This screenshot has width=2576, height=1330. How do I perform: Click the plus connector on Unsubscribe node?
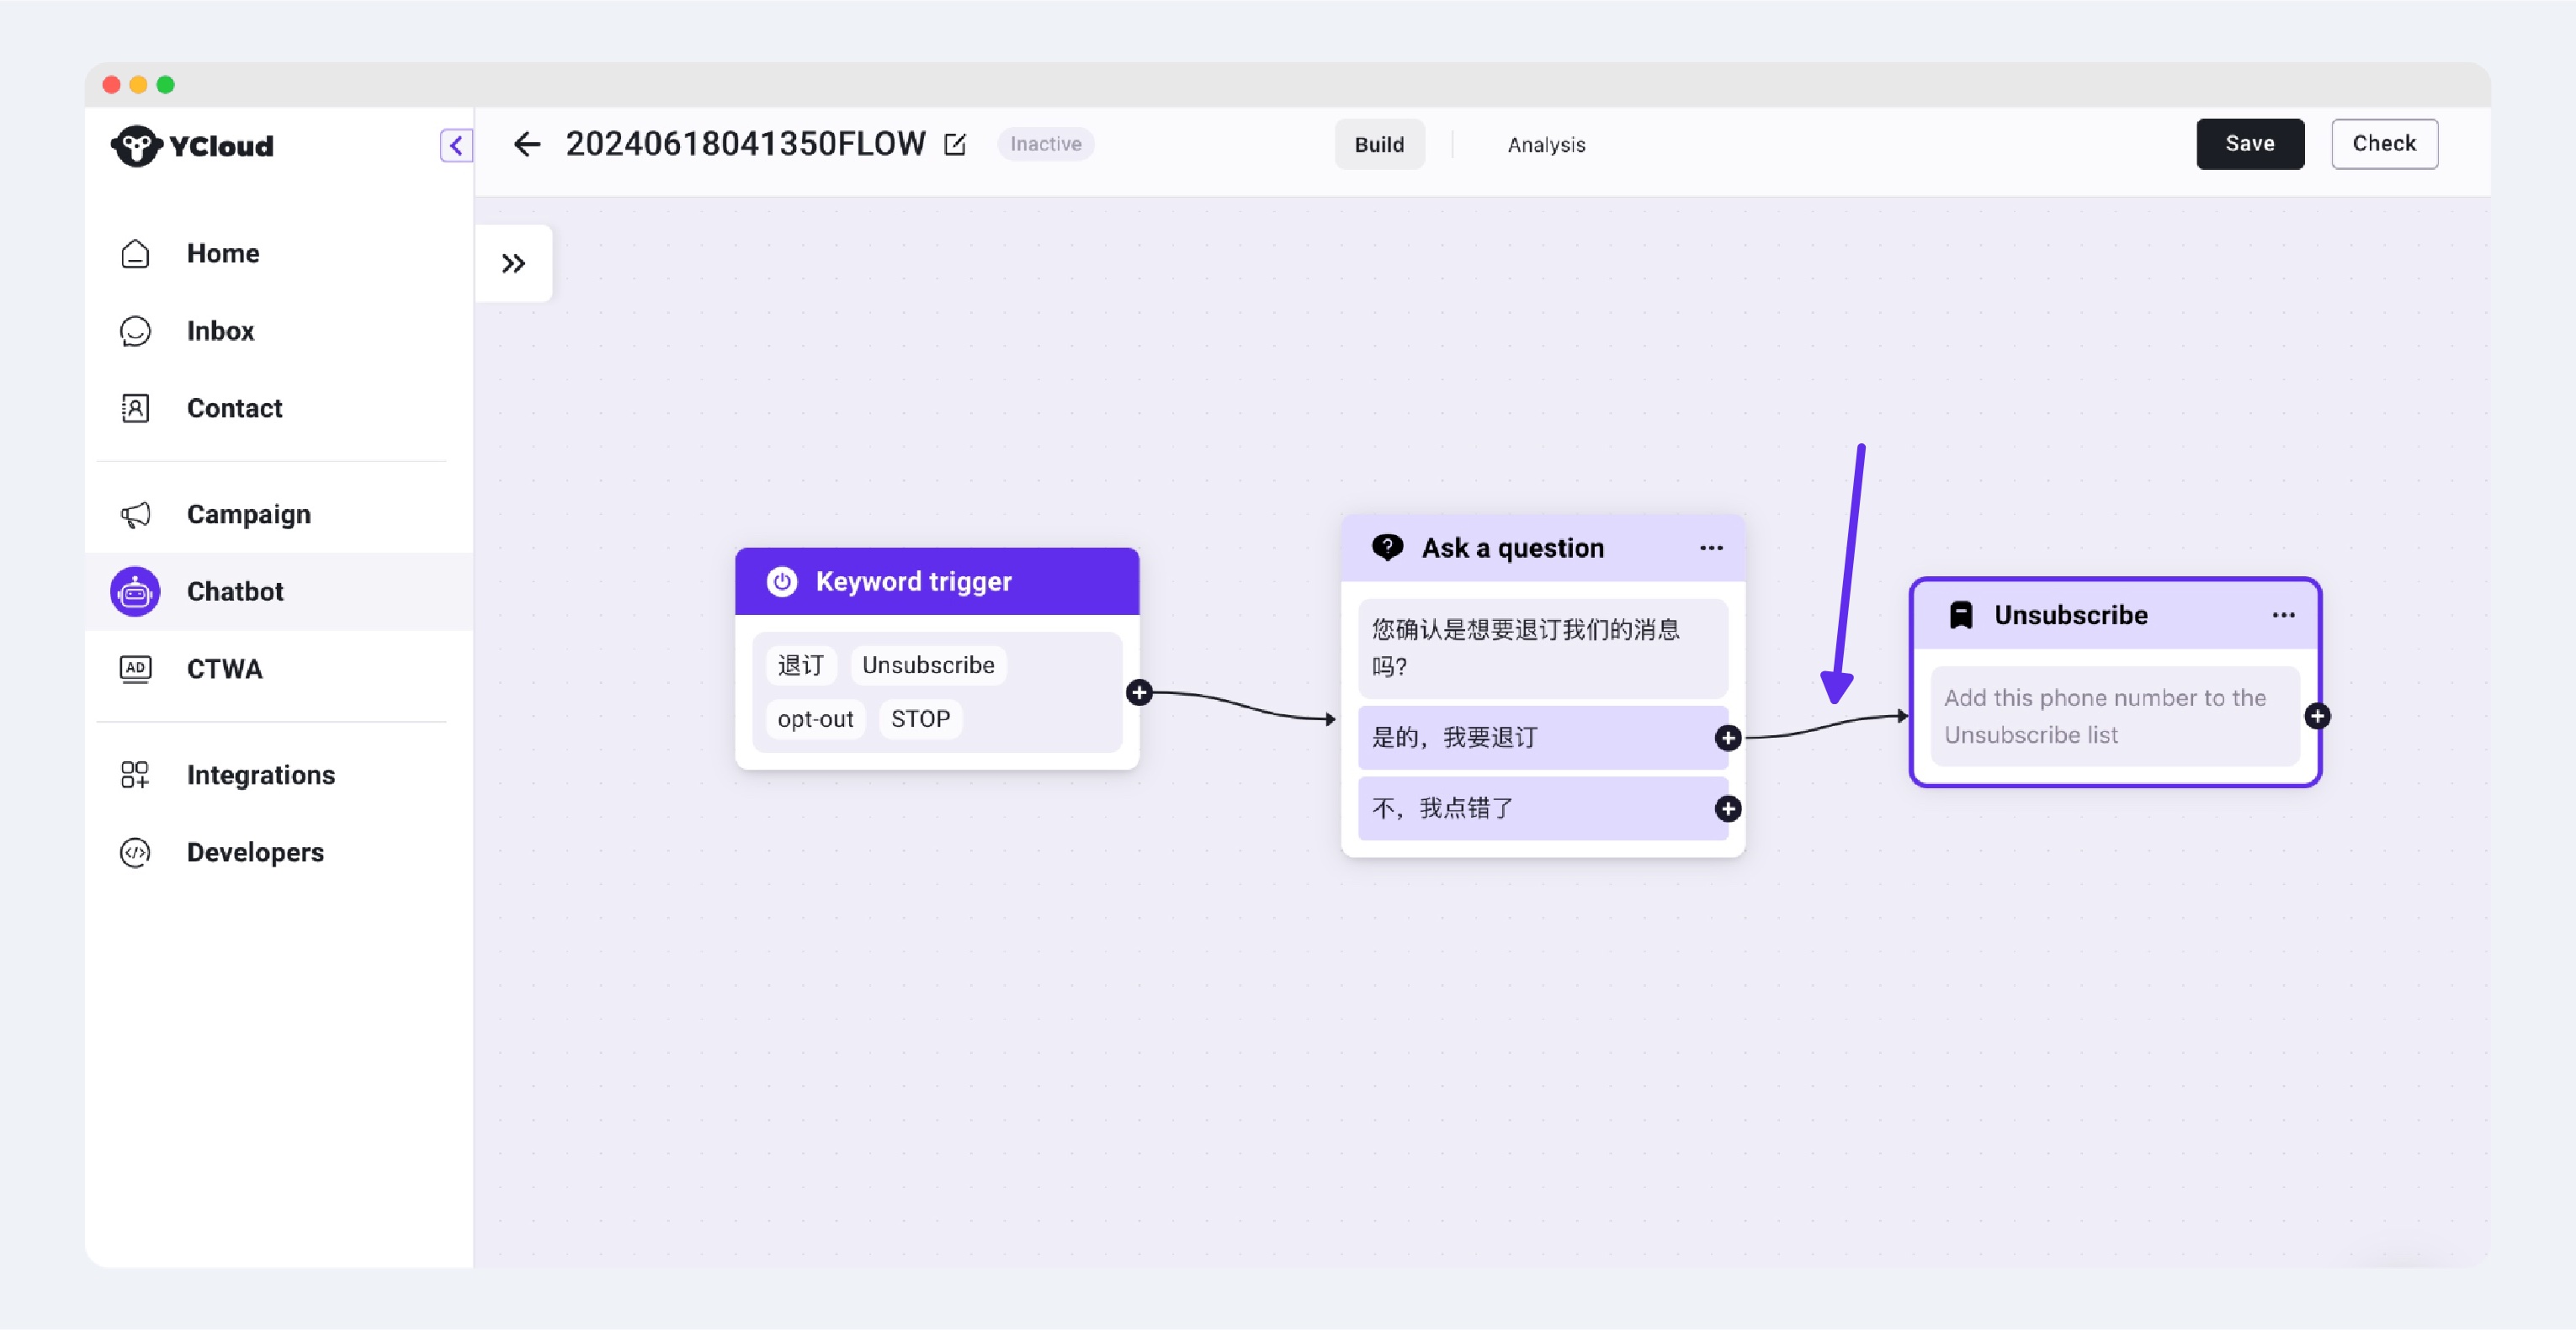[x=2317, y=716]
